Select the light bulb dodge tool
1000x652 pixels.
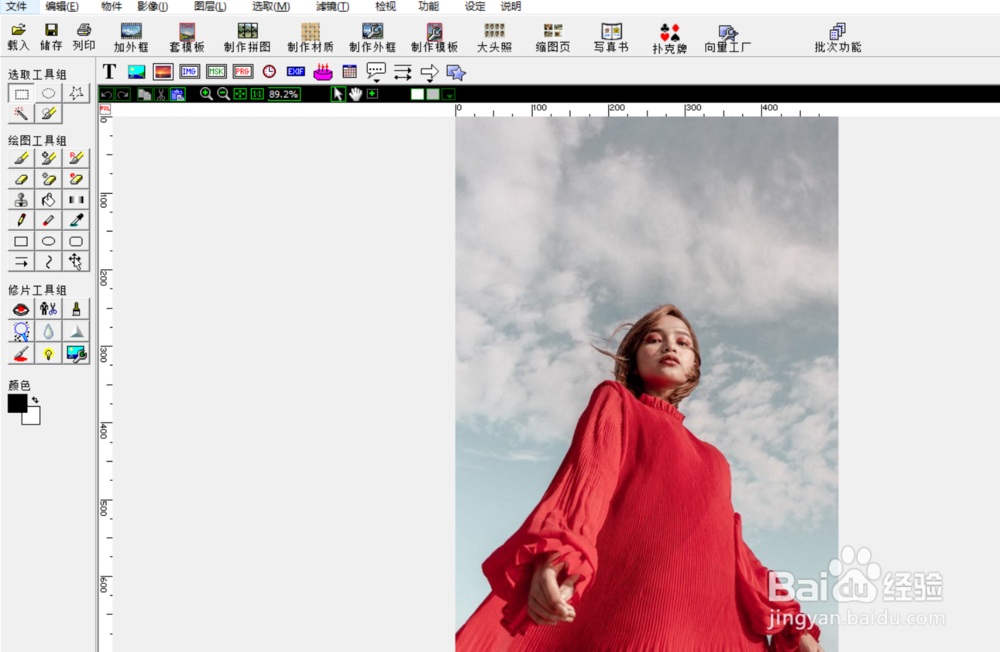click(48, 353)
